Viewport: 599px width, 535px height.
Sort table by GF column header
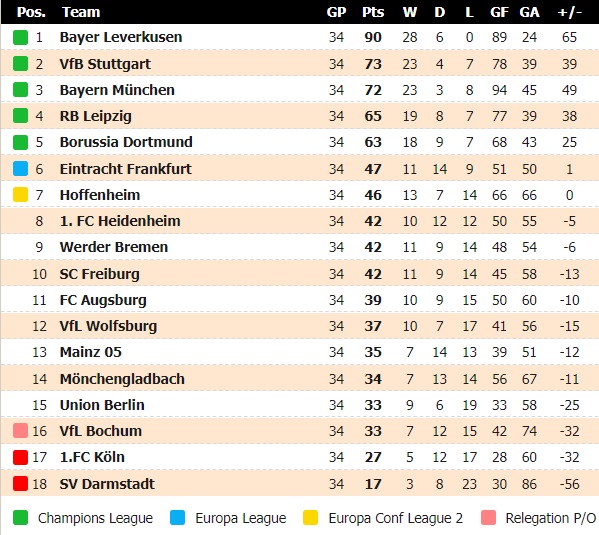click(x=499, y=12)
